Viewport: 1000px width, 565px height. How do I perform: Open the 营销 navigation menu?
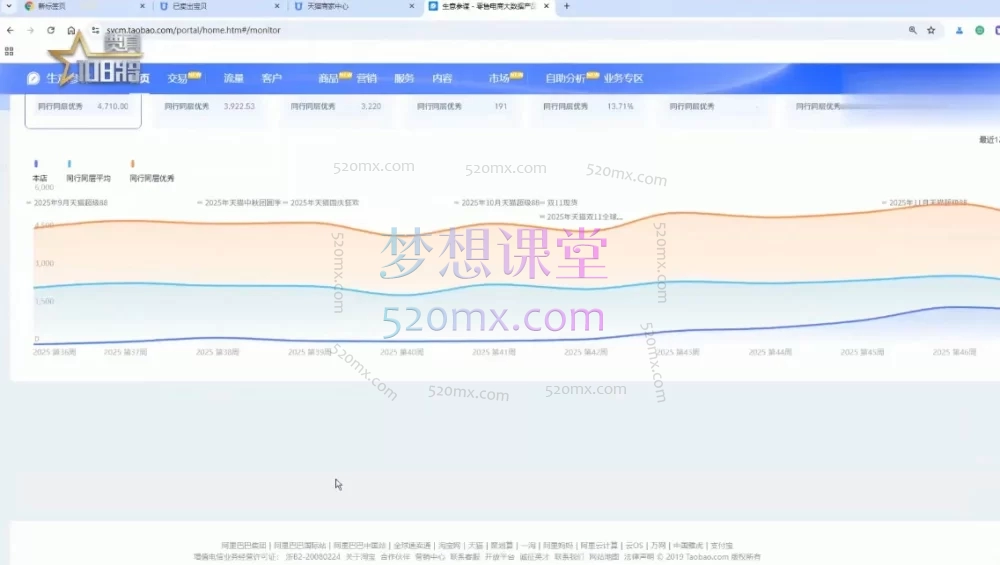366,78
